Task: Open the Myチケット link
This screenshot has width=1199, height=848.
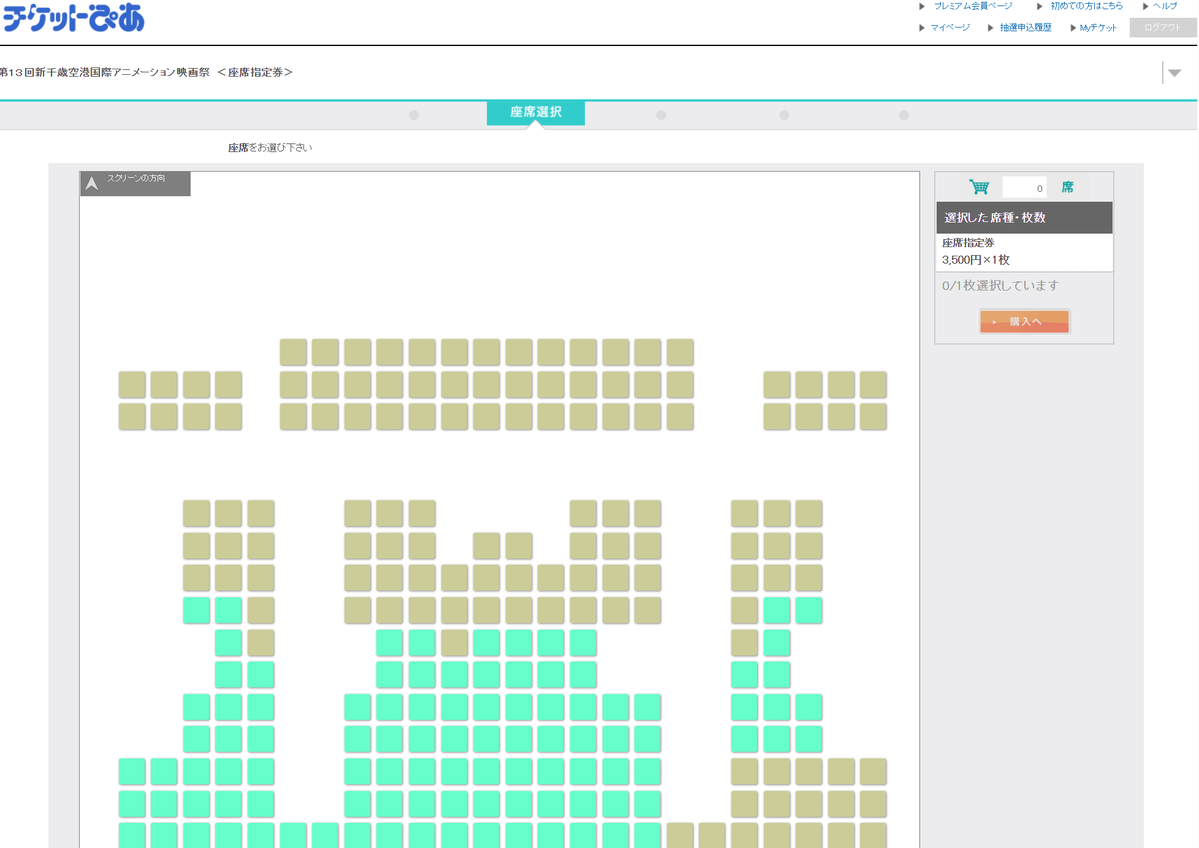Action: (x=1098, y=28)
